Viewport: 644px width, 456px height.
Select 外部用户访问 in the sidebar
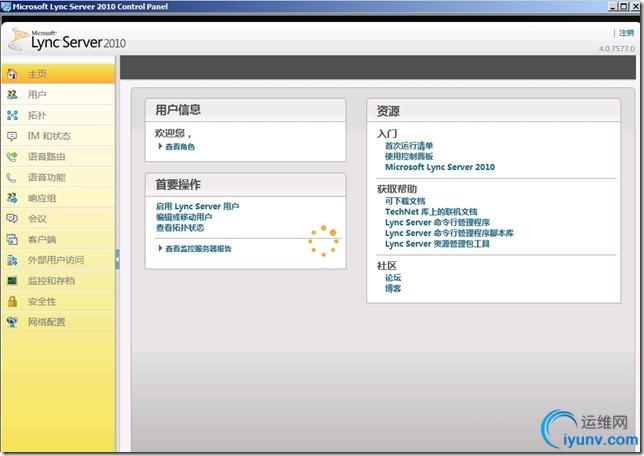tap(58, 260)
